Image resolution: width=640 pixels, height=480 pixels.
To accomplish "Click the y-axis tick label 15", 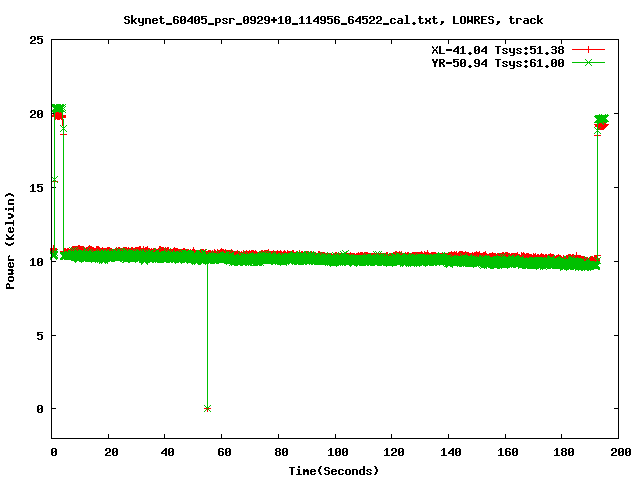I will click(36, 188).
